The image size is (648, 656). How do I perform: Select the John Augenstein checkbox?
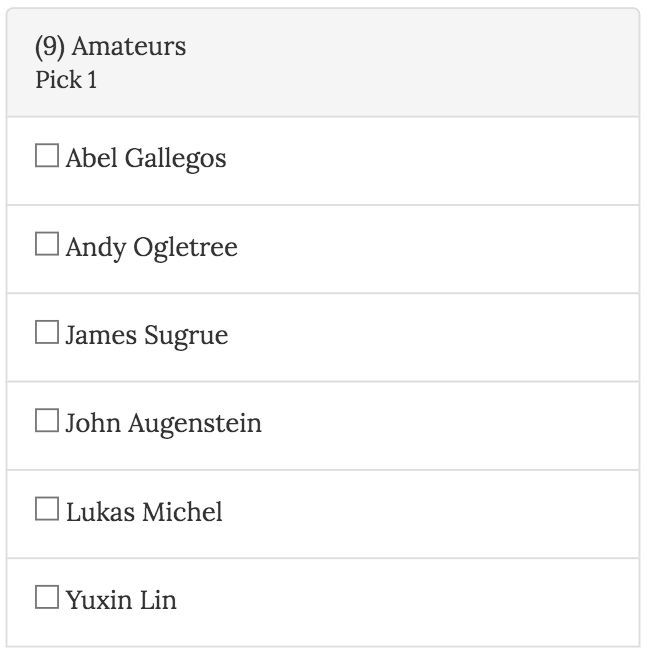click(47, 421)
